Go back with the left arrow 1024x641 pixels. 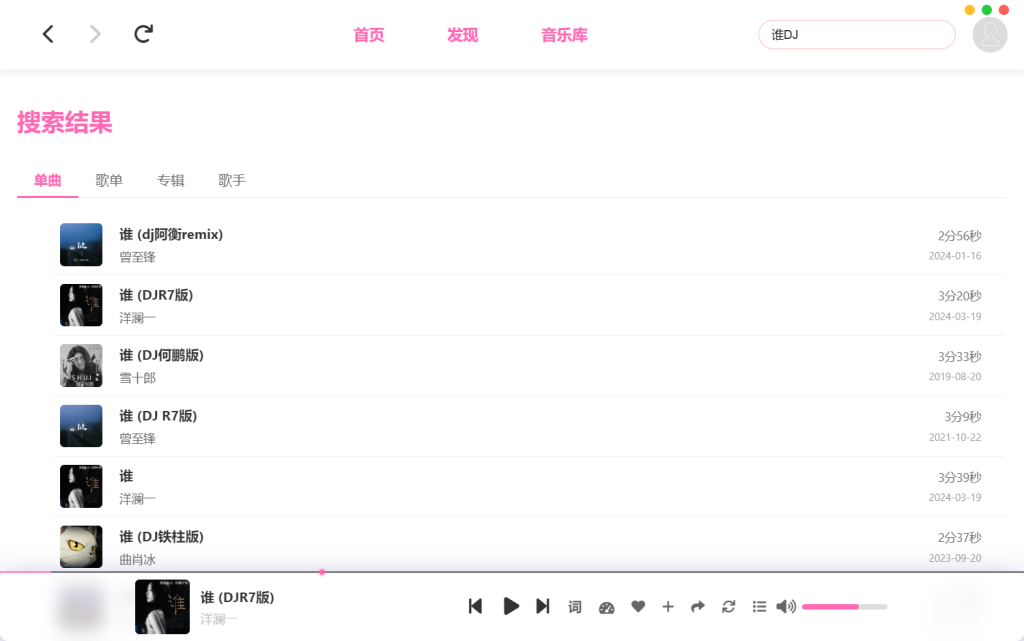[48, 35]
